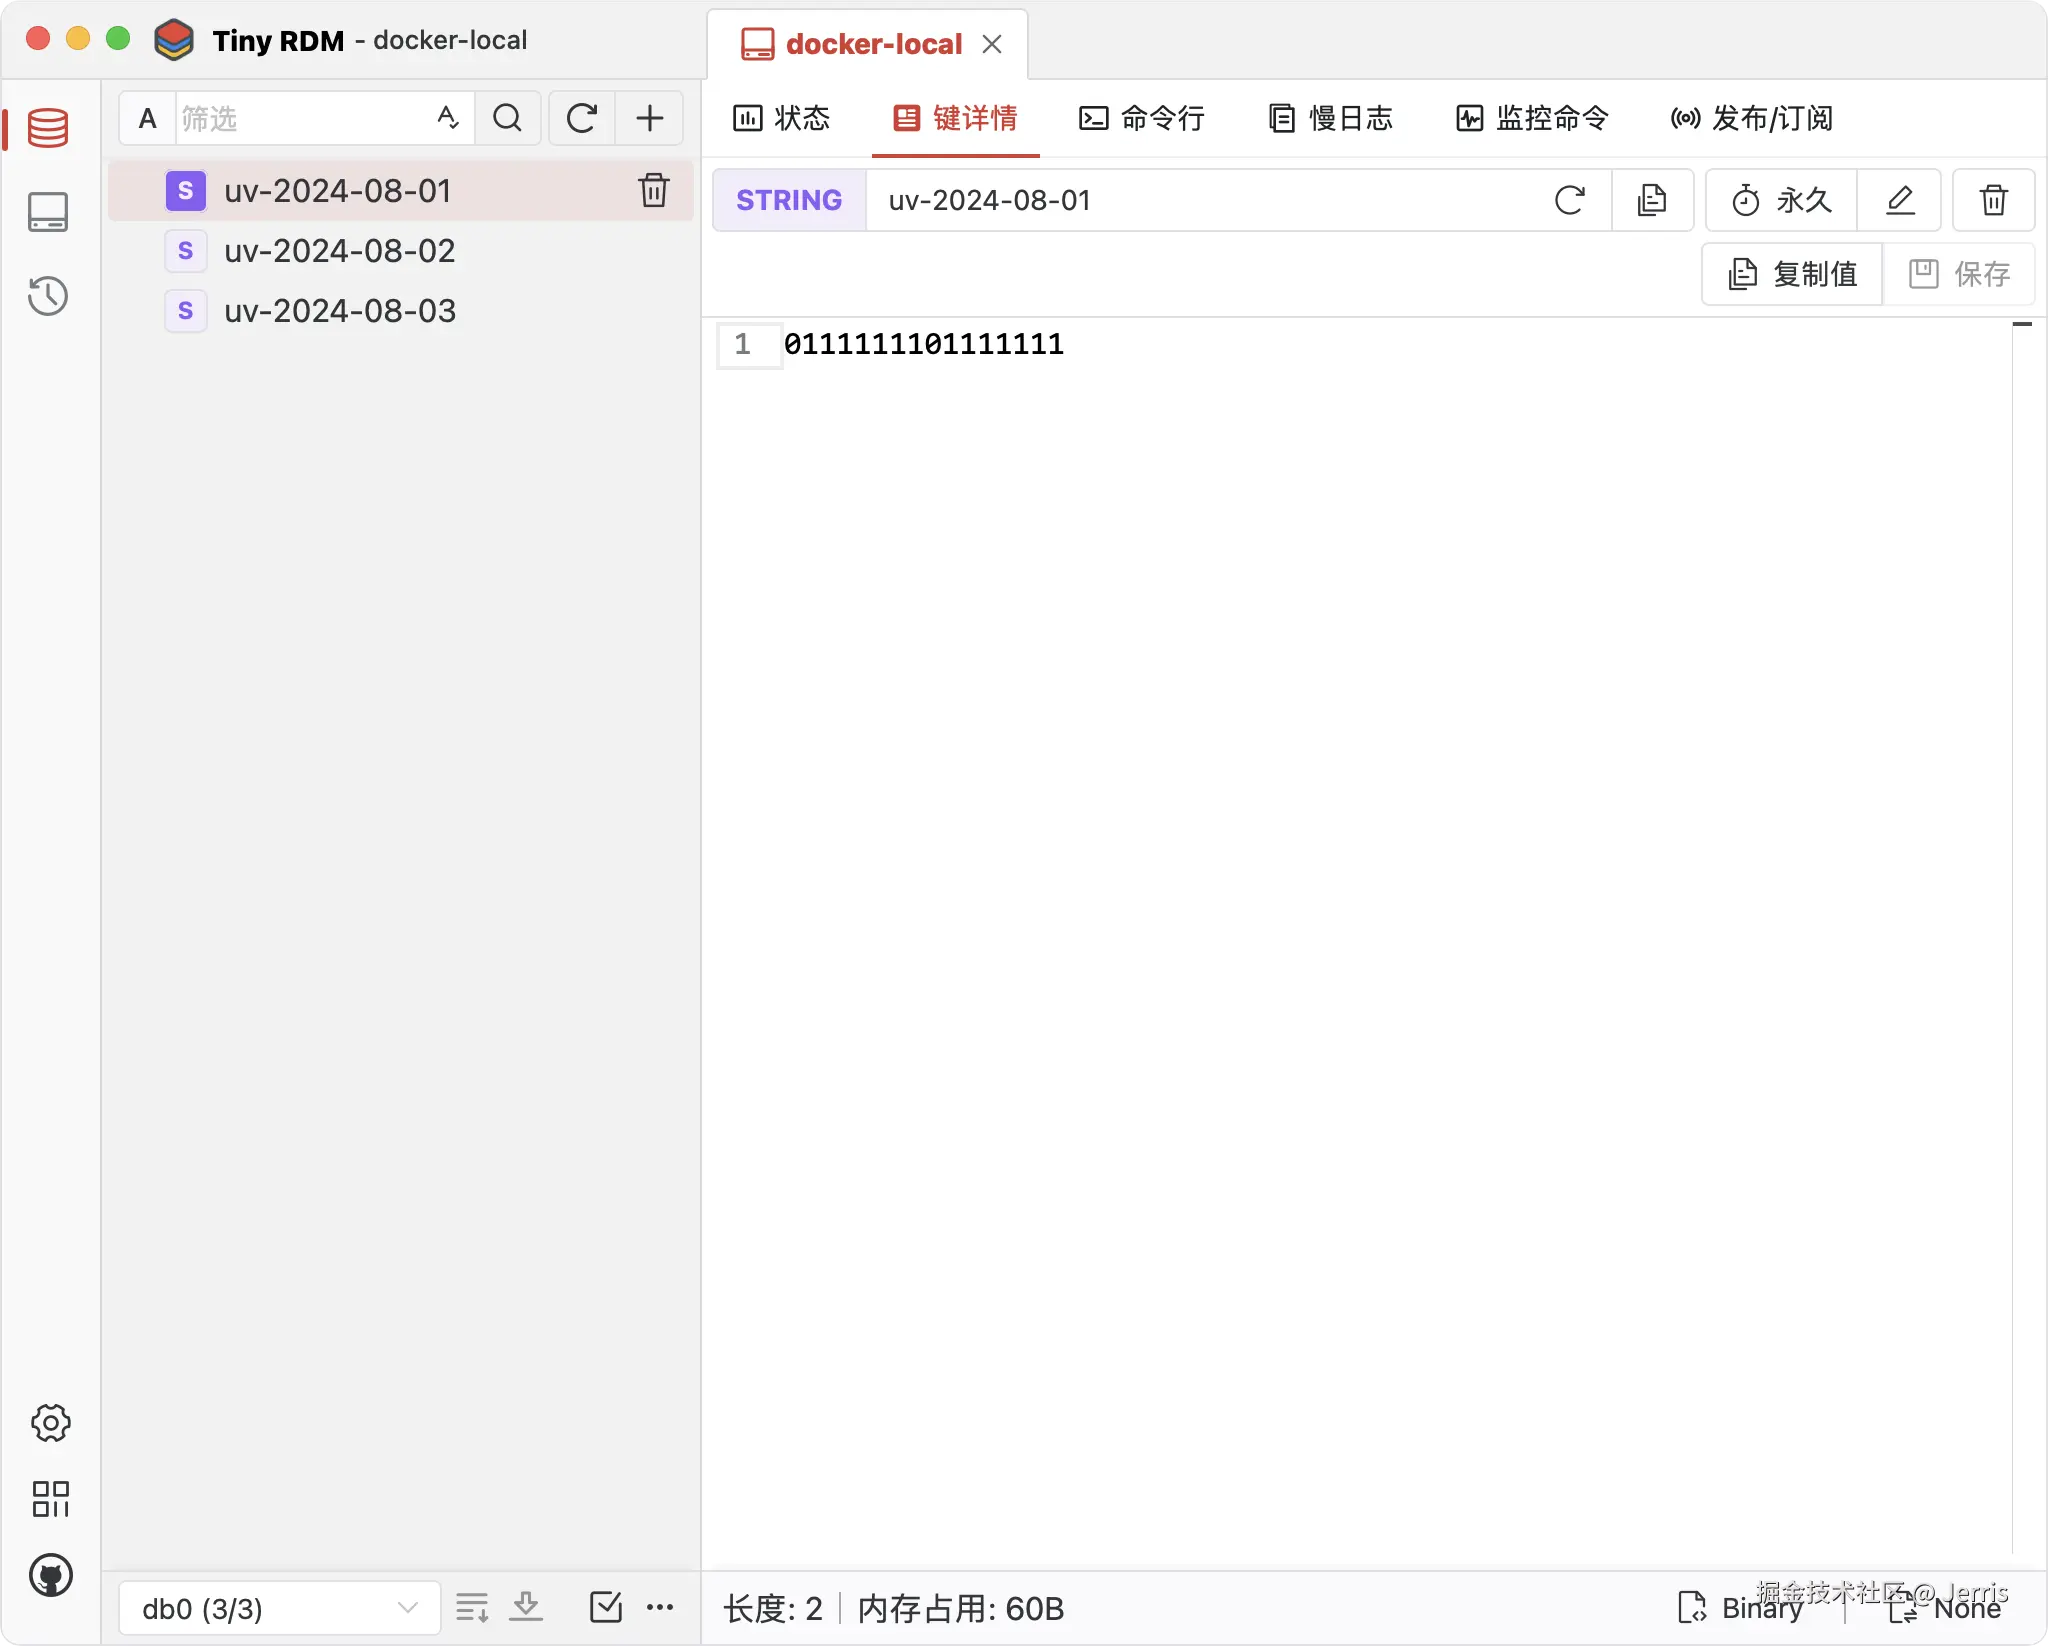The image size is (2048, 1646).
Task: Select key uv-2024-08-02 in the list
Action: (x=340, y=251)
